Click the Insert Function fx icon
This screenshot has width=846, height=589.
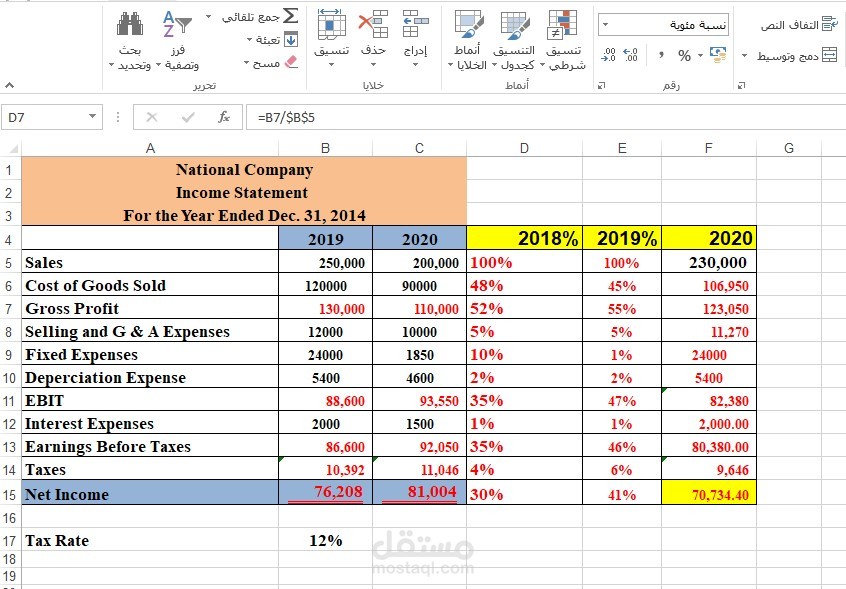pos(224,117)
